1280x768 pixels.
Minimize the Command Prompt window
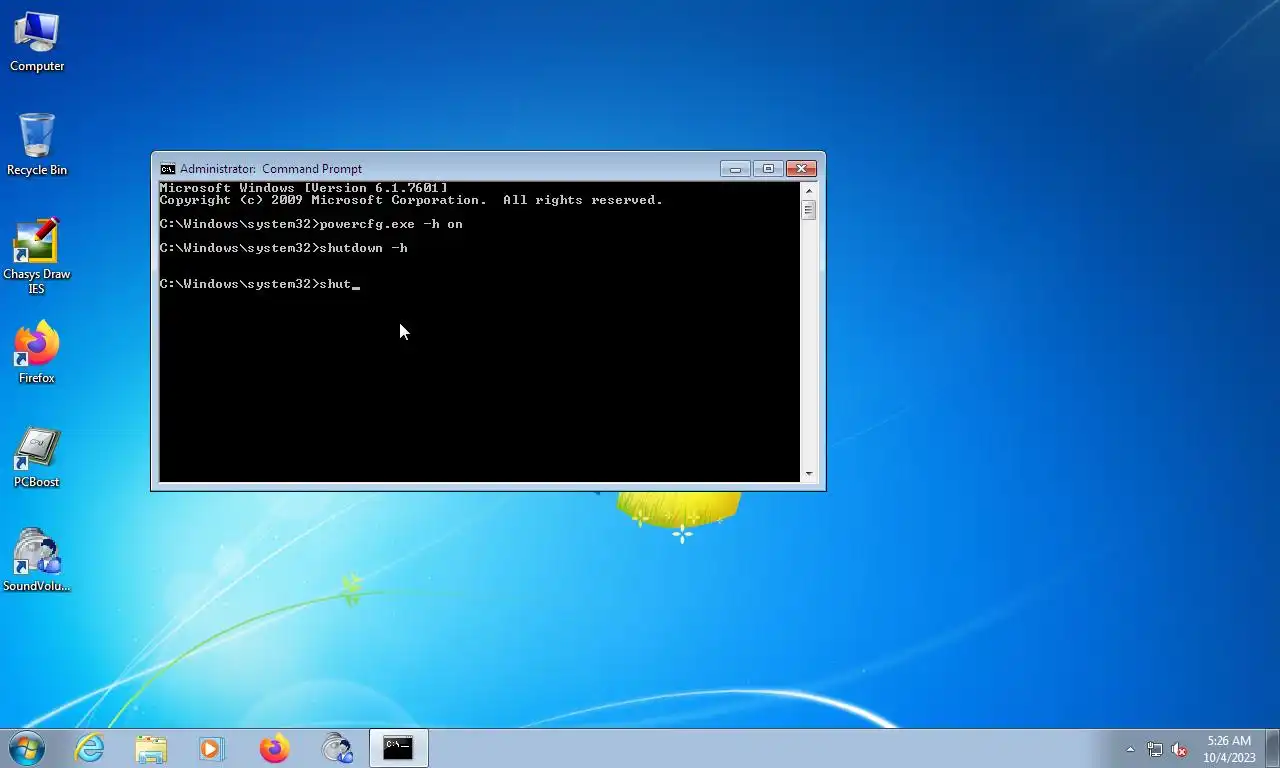[x=735, y=169]
